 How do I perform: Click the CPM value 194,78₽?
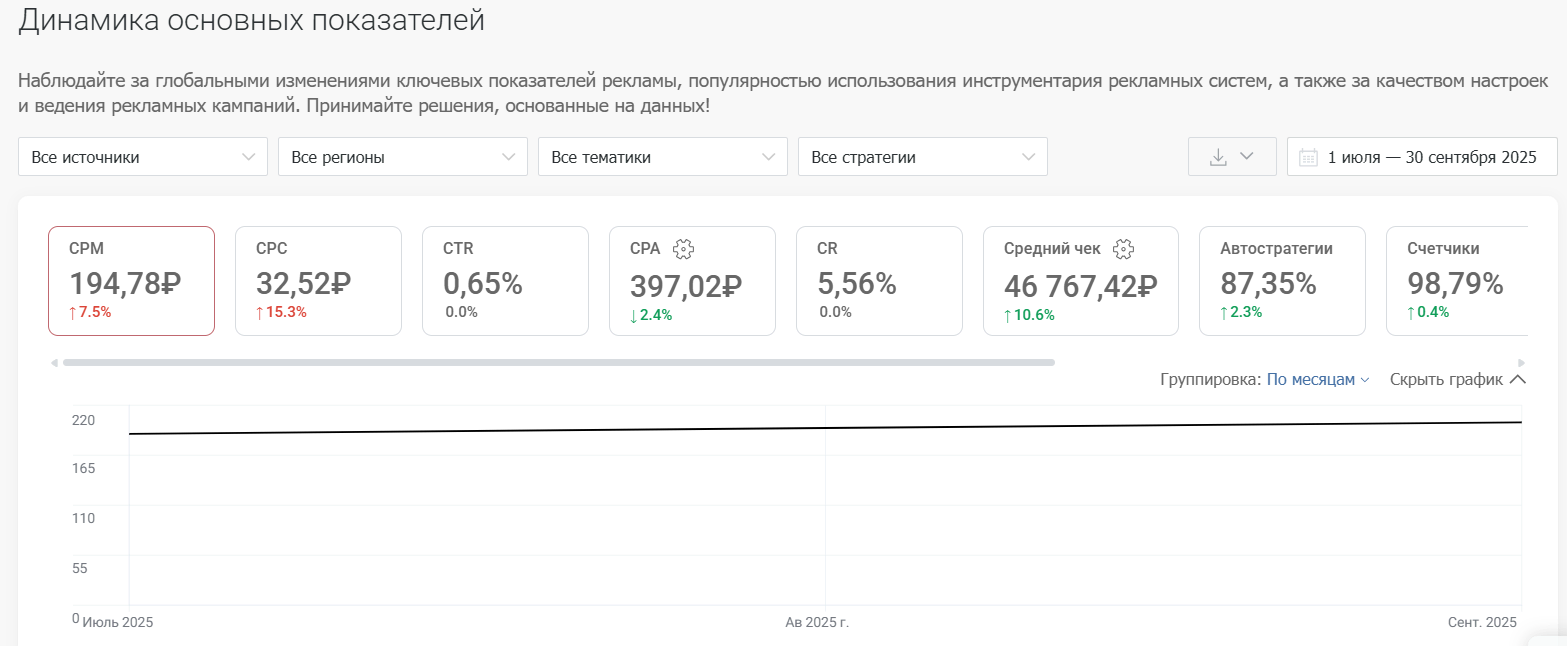pyautogui.click(x=125, y=284)
